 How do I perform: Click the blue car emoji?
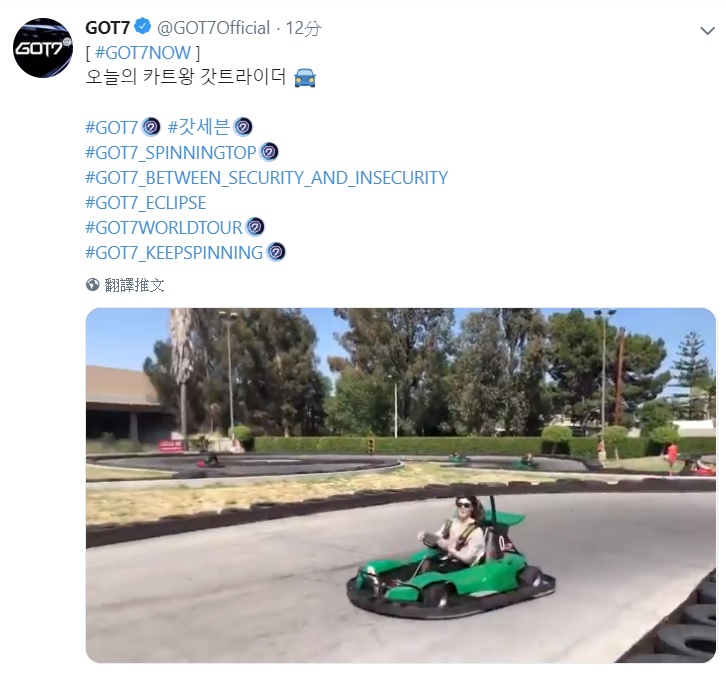click(x=305, y=78)
